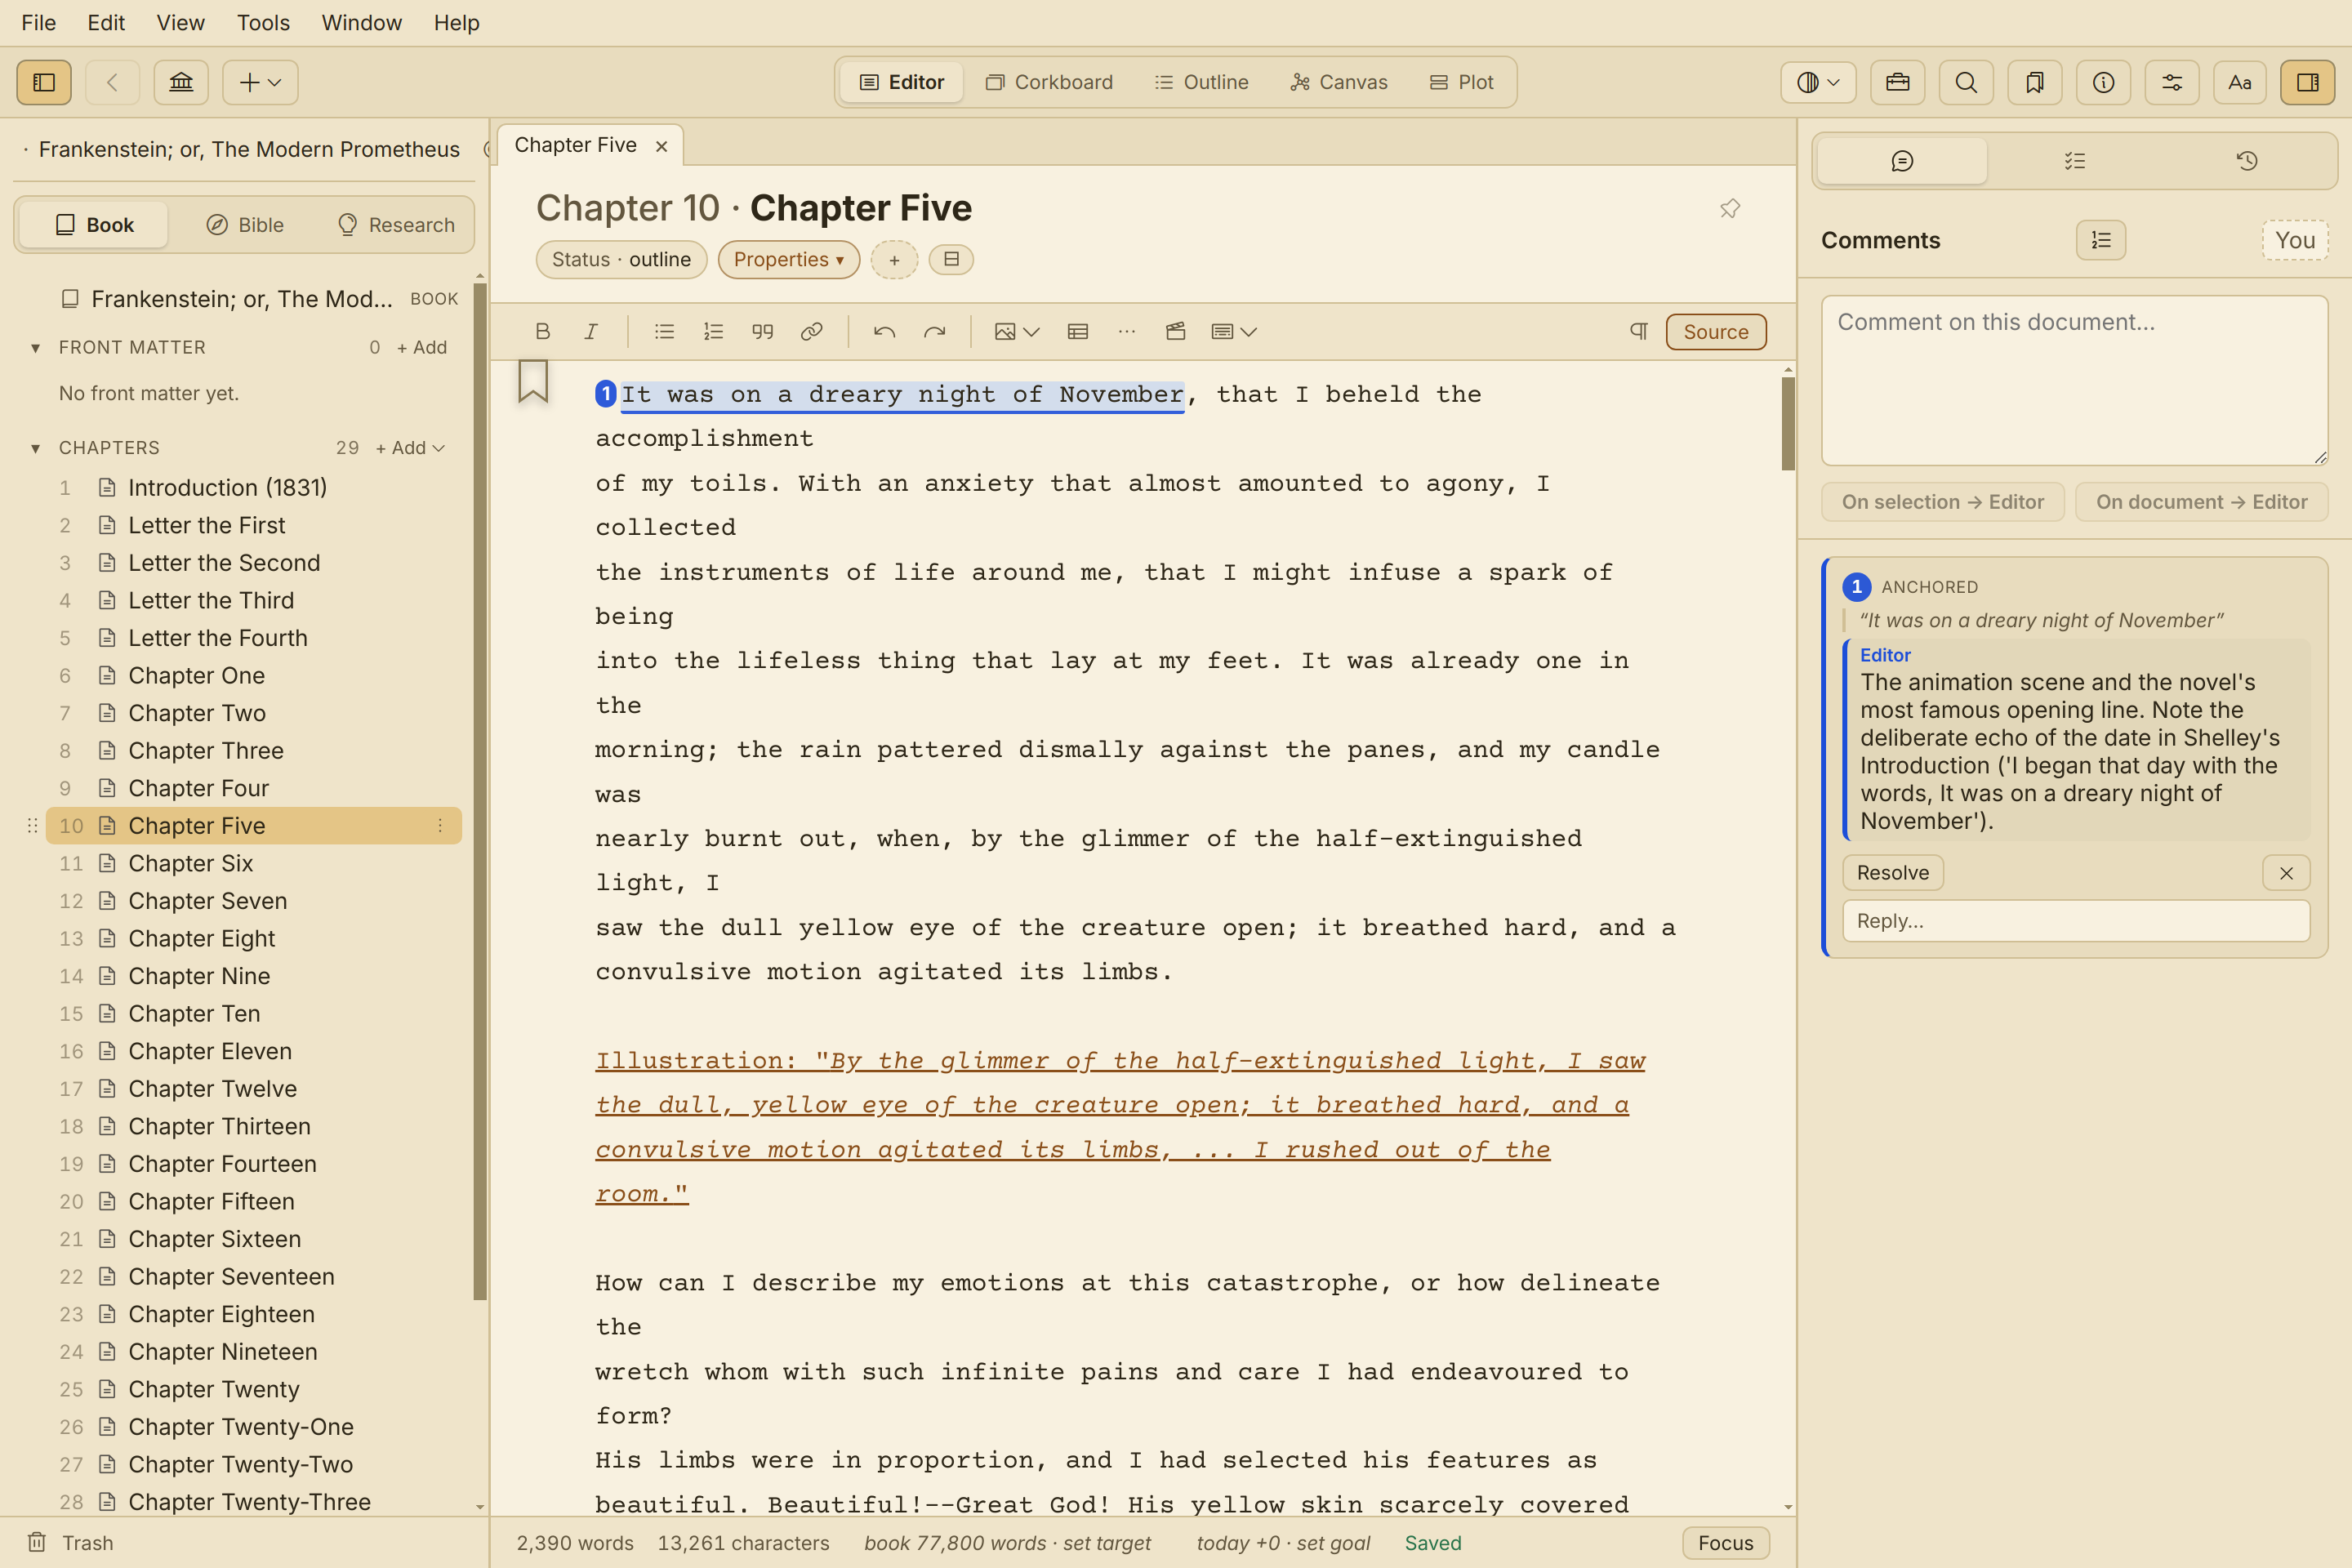This screenshot has height=1568, width=2352.
Task: Focus the comment text area
Action: (2075, 380)
